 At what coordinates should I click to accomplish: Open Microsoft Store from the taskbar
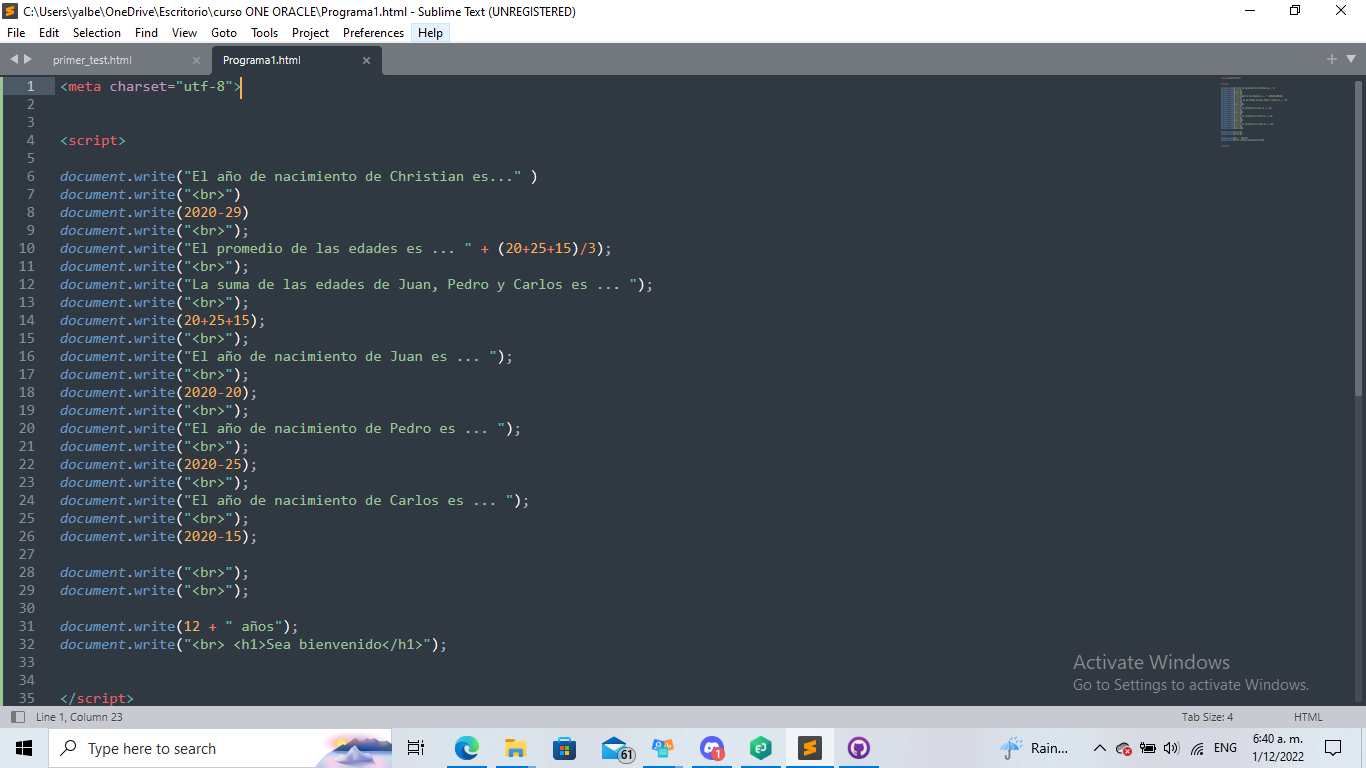click(564, 748)
